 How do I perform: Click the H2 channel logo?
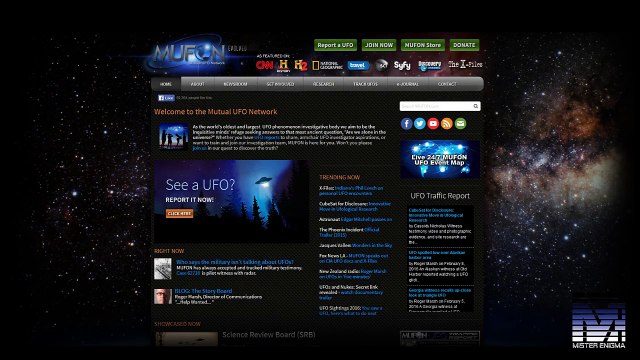(x=301, y=65)
